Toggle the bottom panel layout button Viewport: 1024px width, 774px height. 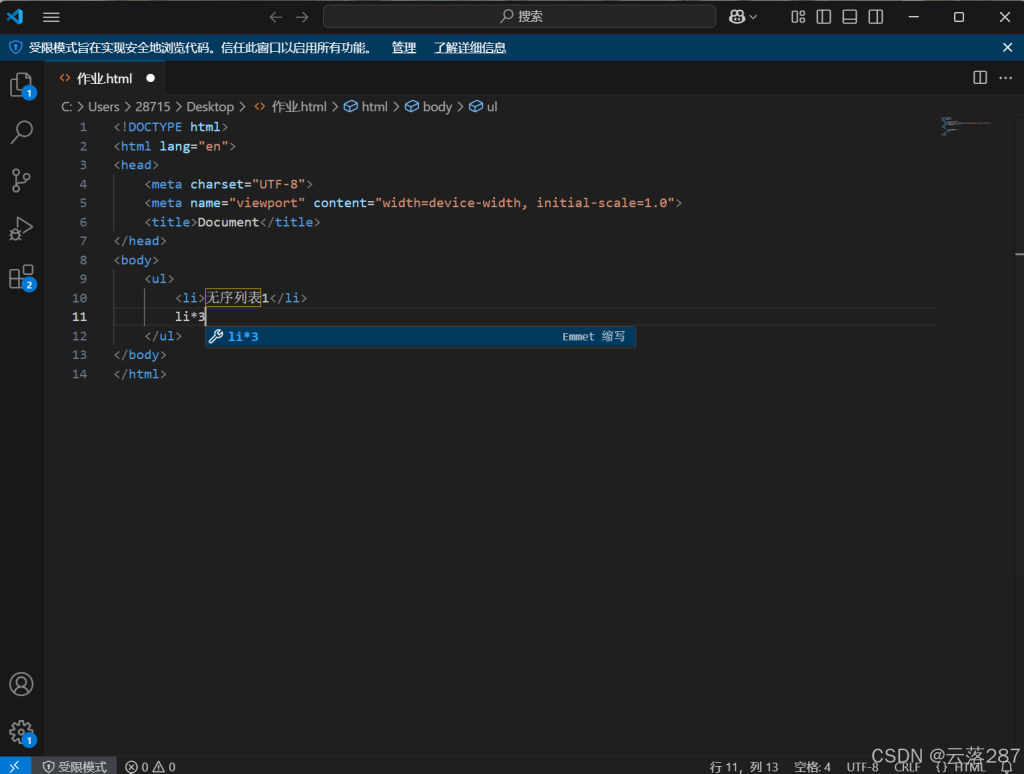[850, 17]
